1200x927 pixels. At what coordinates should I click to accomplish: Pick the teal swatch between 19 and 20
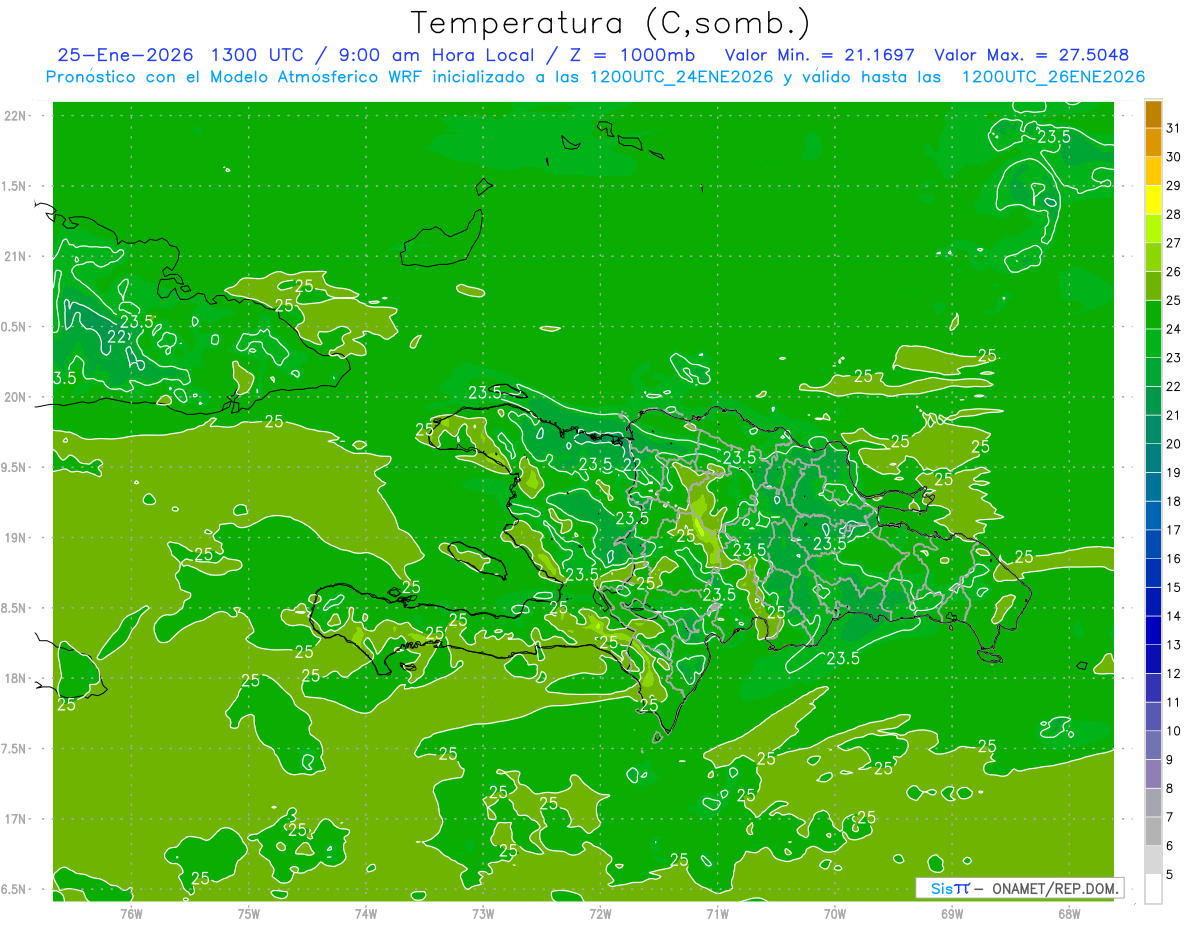tap(1153, 458)
